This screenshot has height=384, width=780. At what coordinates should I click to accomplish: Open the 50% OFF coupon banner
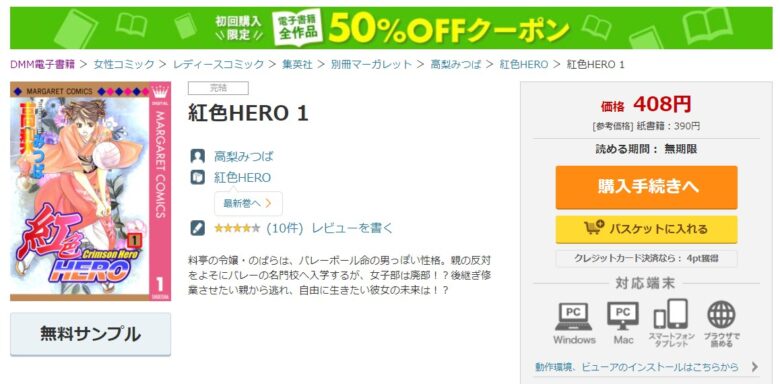click(x=391, y=28)
